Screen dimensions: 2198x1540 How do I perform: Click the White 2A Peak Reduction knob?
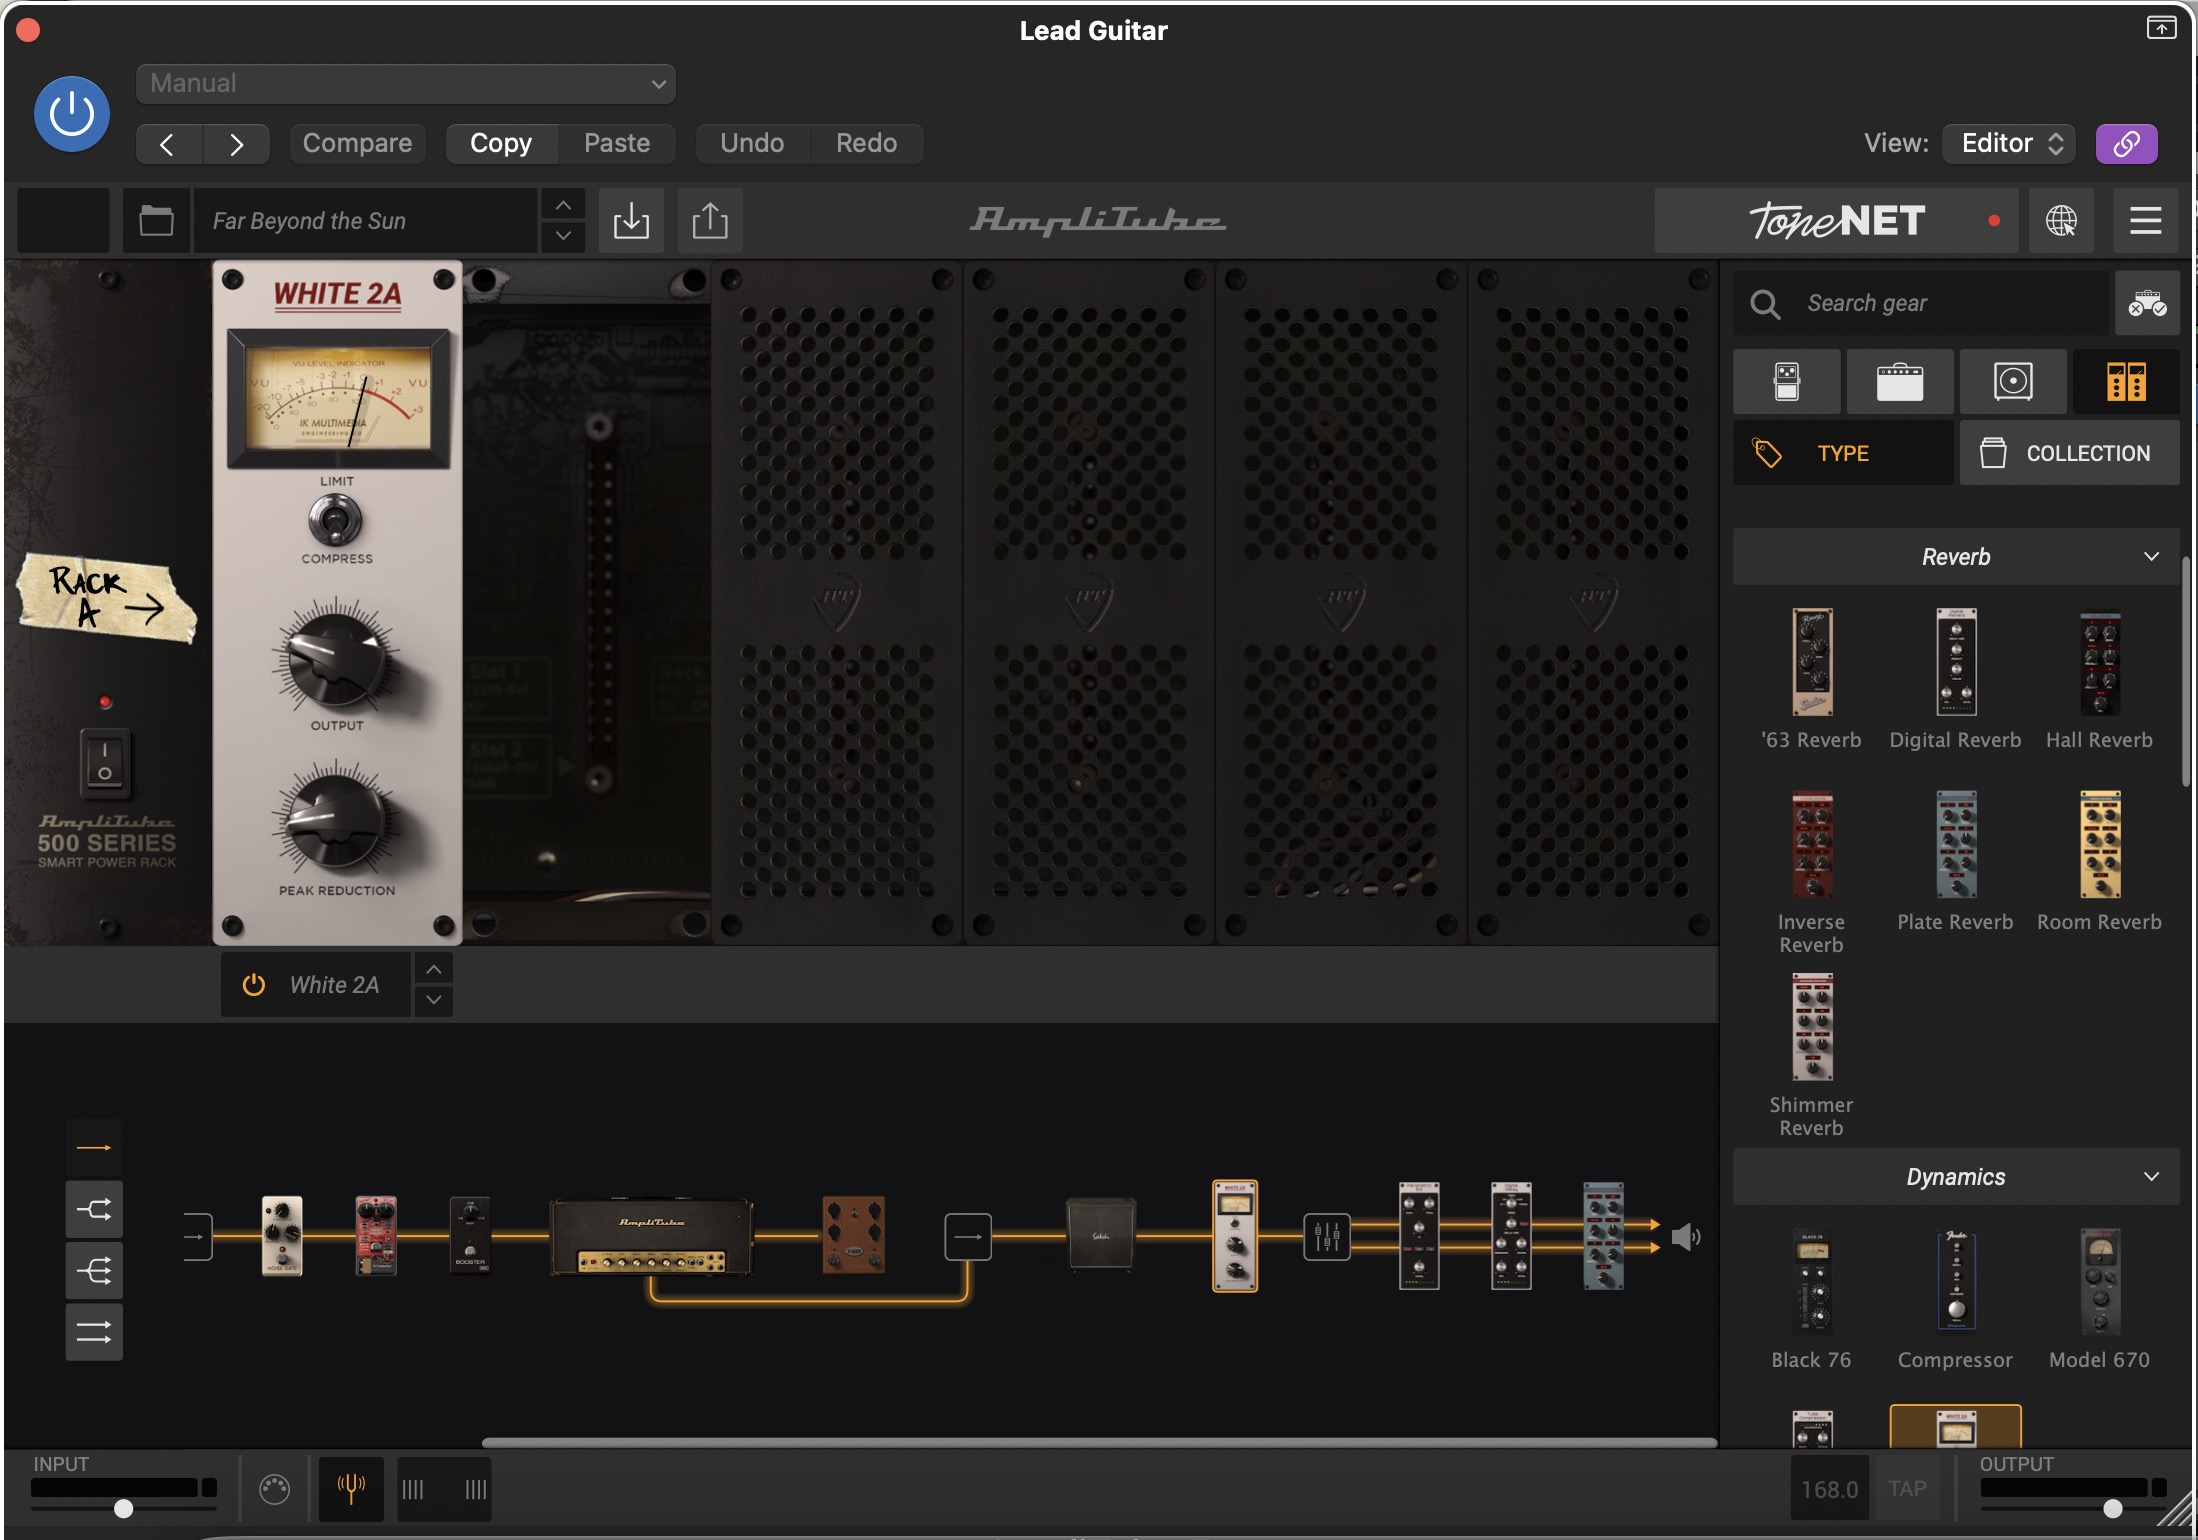(335, 822)
